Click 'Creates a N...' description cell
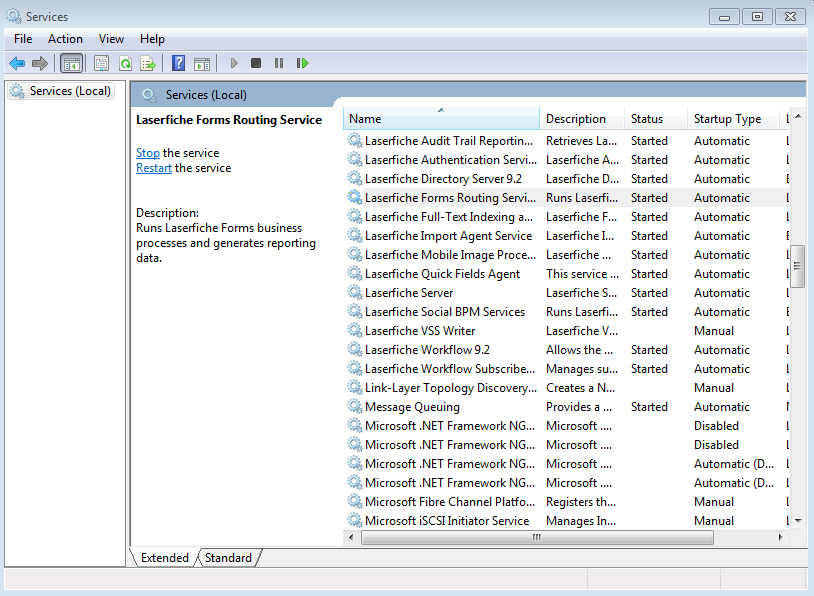This screenshot has height=596, width=814. 580,388
